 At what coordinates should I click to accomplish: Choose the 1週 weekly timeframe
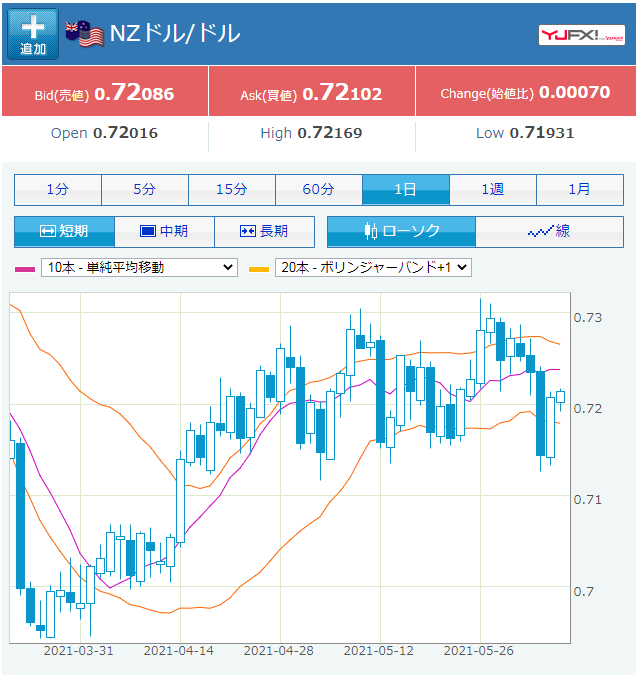(x=493, y=190)
